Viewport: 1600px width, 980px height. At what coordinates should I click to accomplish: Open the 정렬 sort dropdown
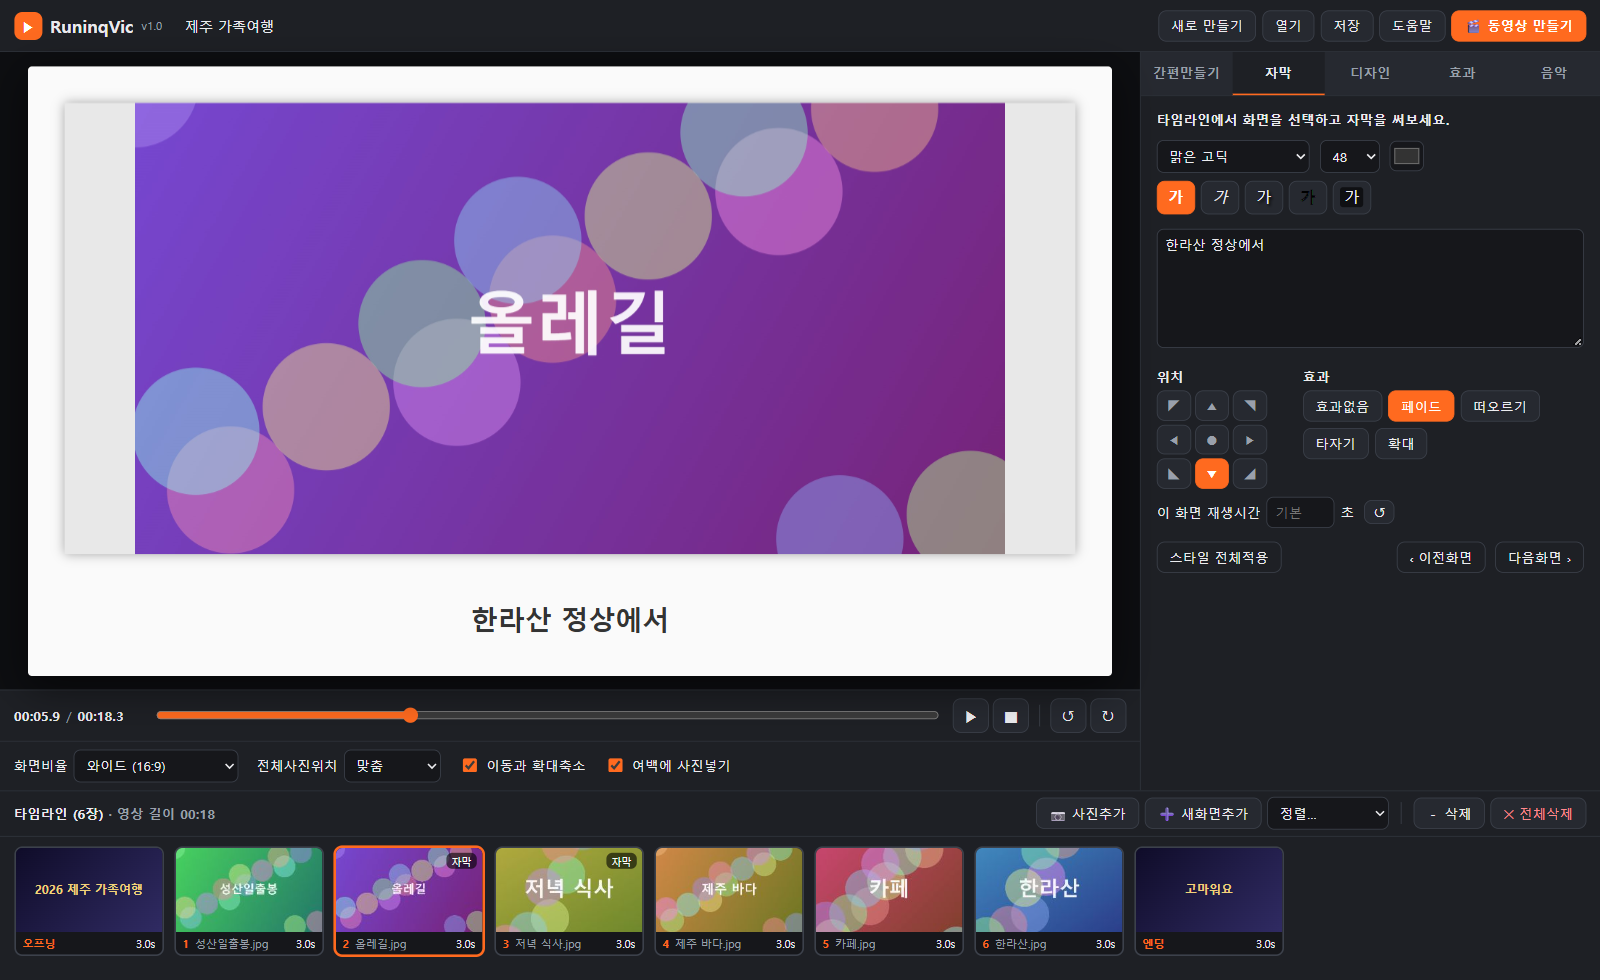click(x=1328, y=814)
